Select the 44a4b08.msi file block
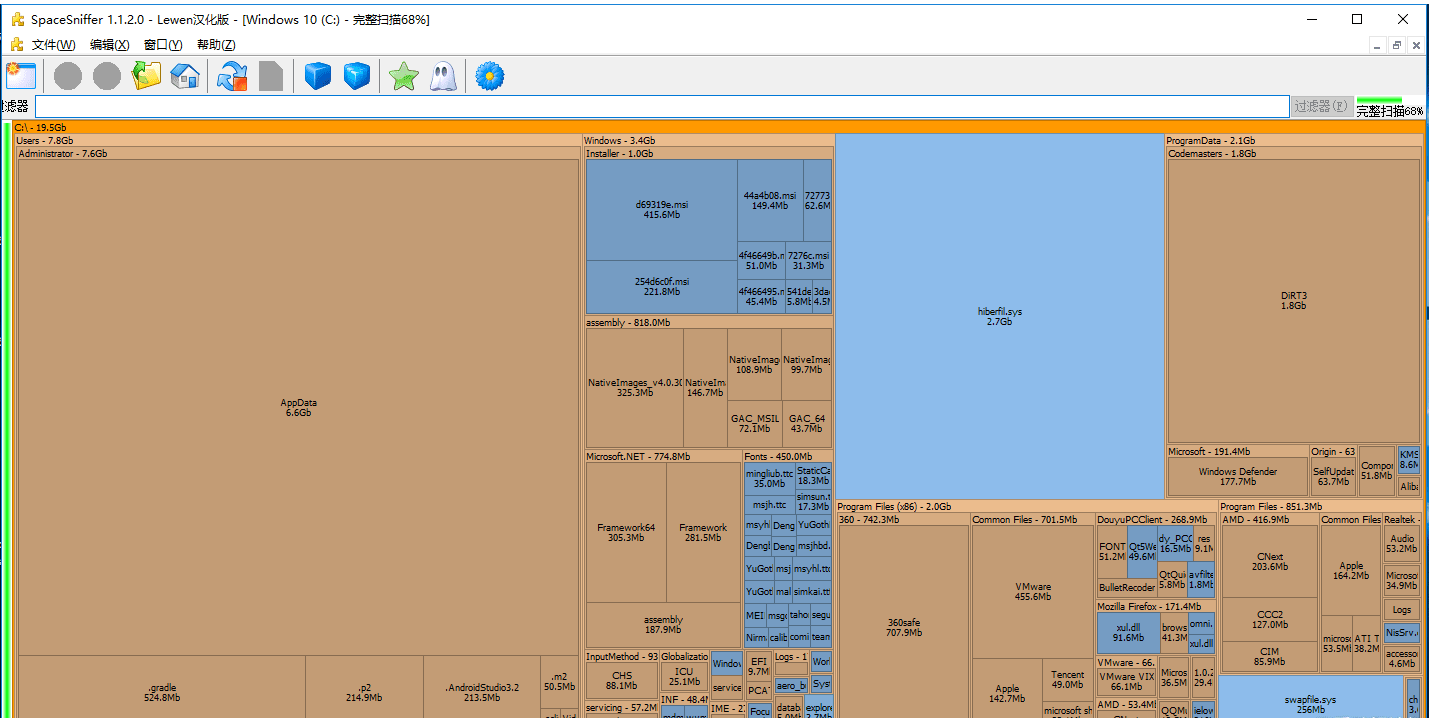 (770, 200)
